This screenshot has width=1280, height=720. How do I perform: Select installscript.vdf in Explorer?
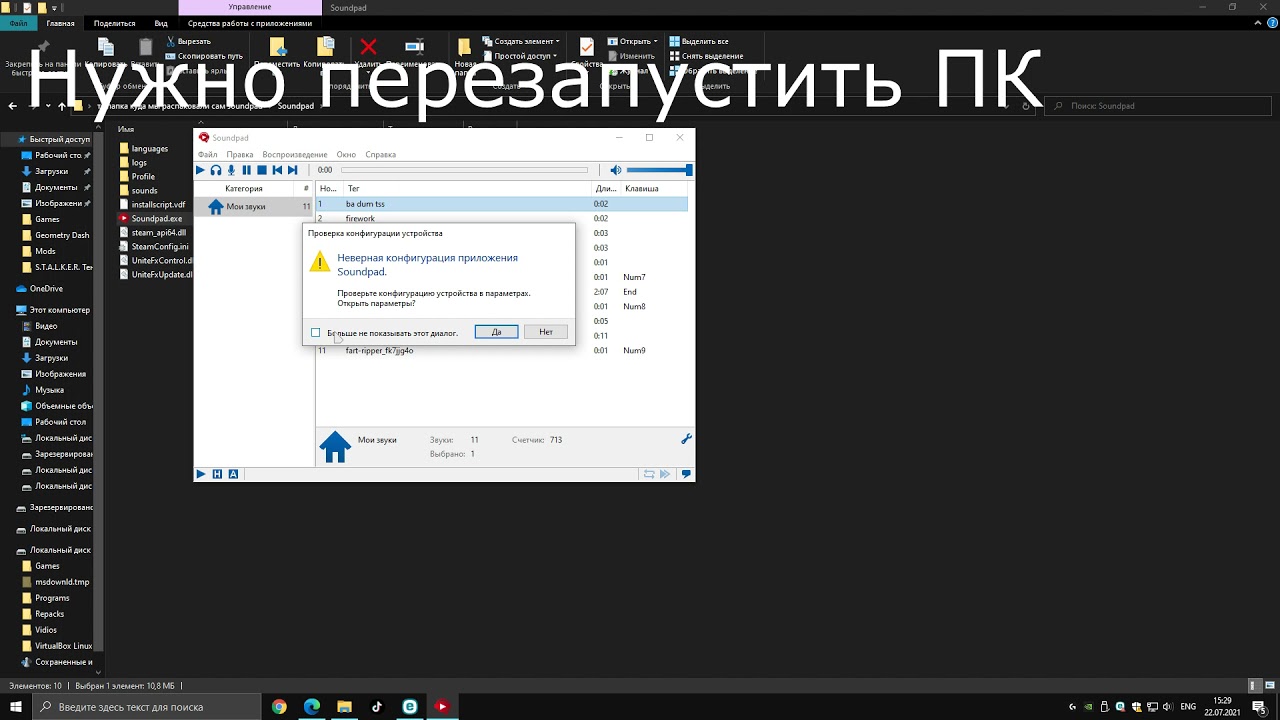coord(158,204)
